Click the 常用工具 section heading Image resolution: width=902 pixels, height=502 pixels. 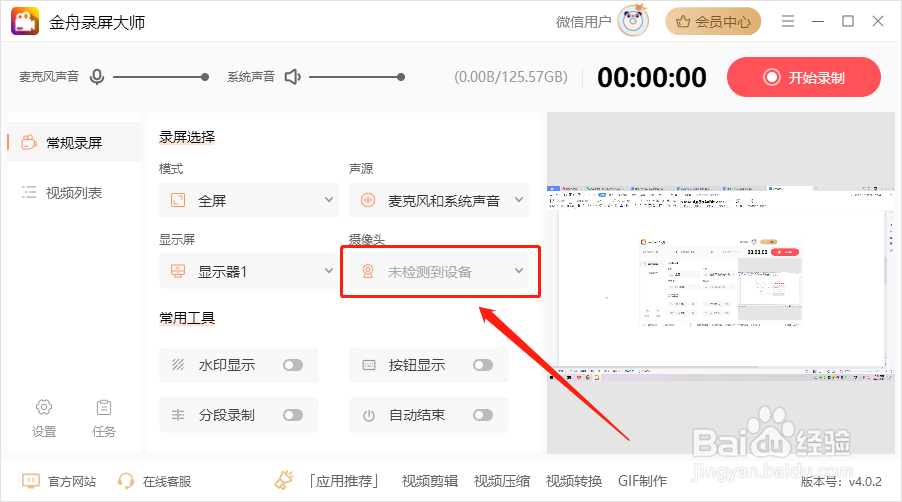[x=187, y=317]
